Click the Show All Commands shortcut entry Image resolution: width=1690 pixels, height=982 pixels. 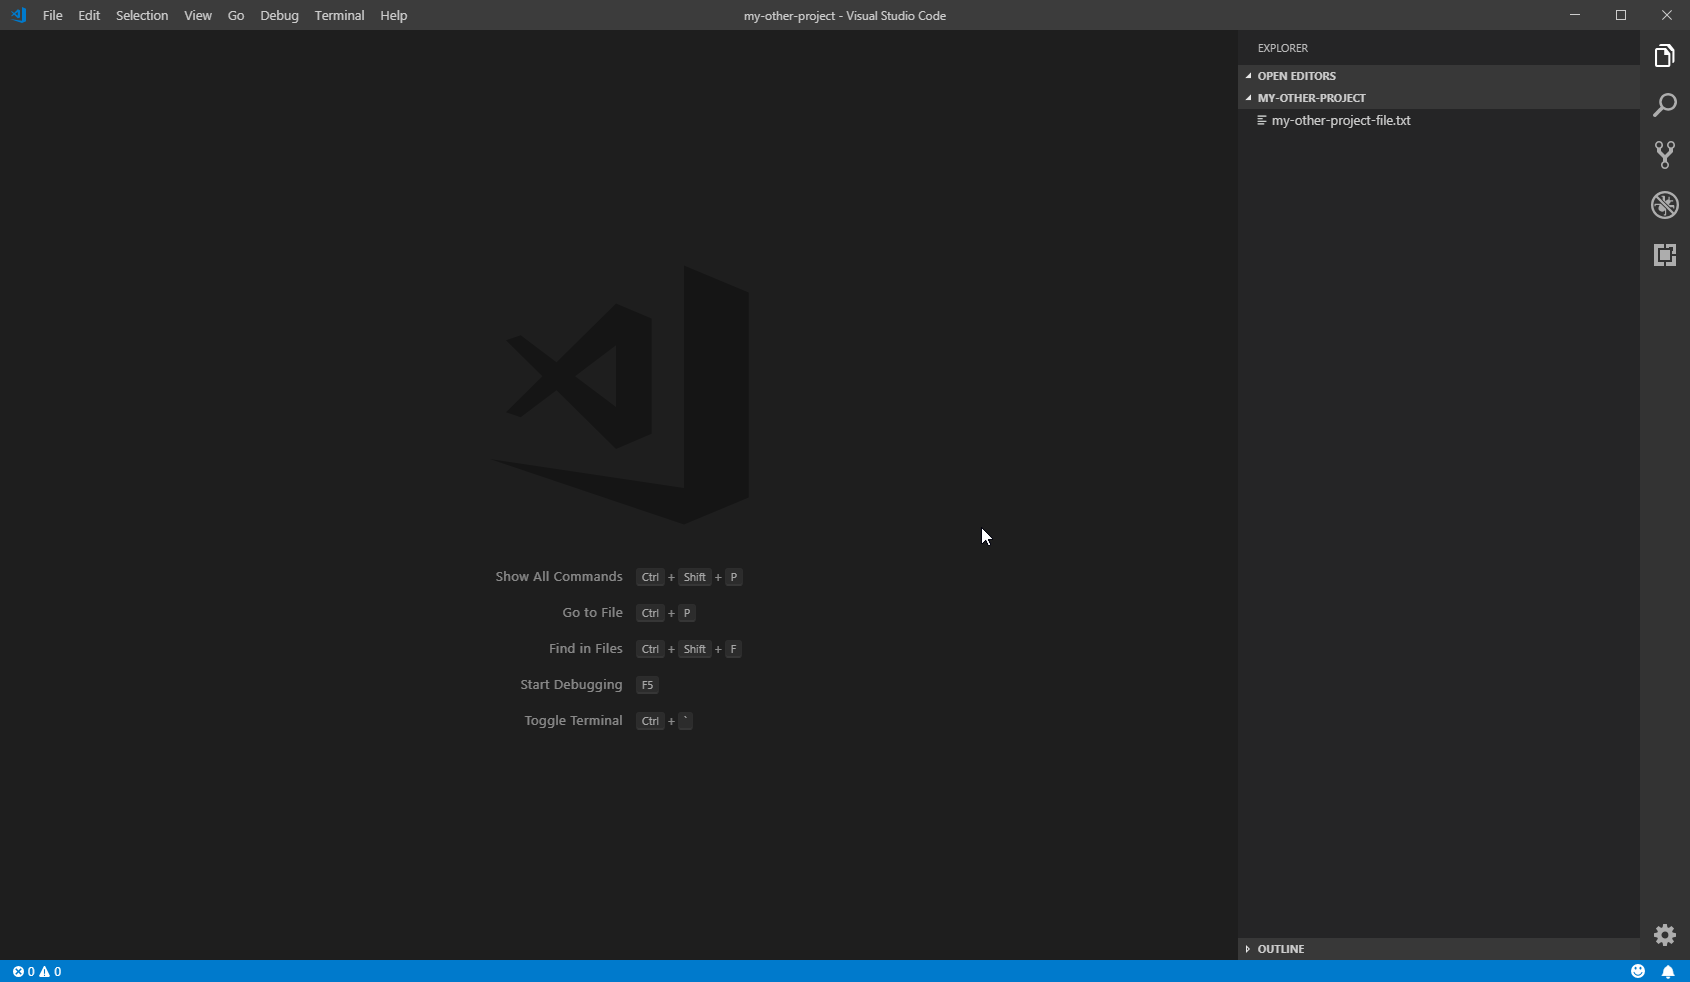point(558,577)
